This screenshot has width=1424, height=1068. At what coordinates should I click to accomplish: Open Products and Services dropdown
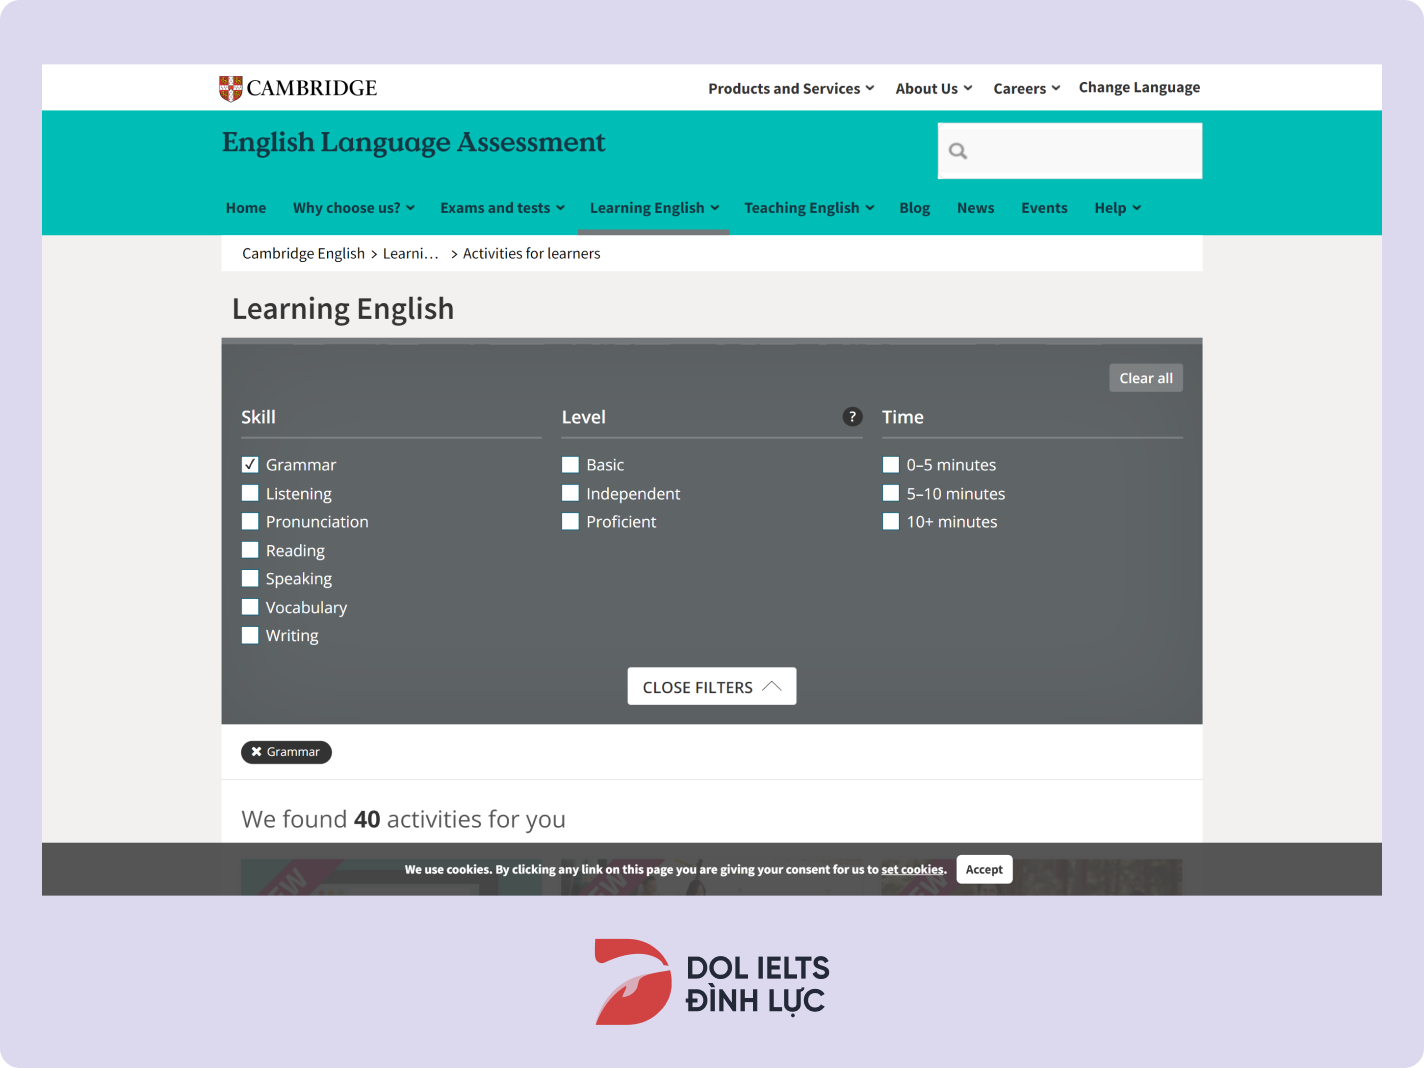pos(791,88)
